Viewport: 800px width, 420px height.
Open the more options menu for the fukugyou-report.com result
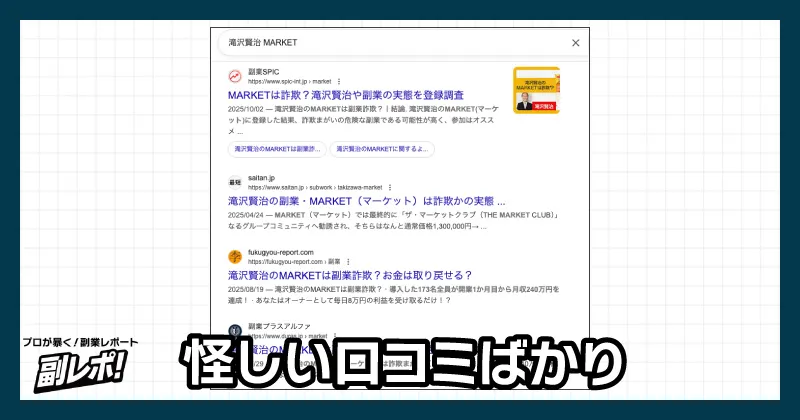pyautogui.click(x=348, y=262)
